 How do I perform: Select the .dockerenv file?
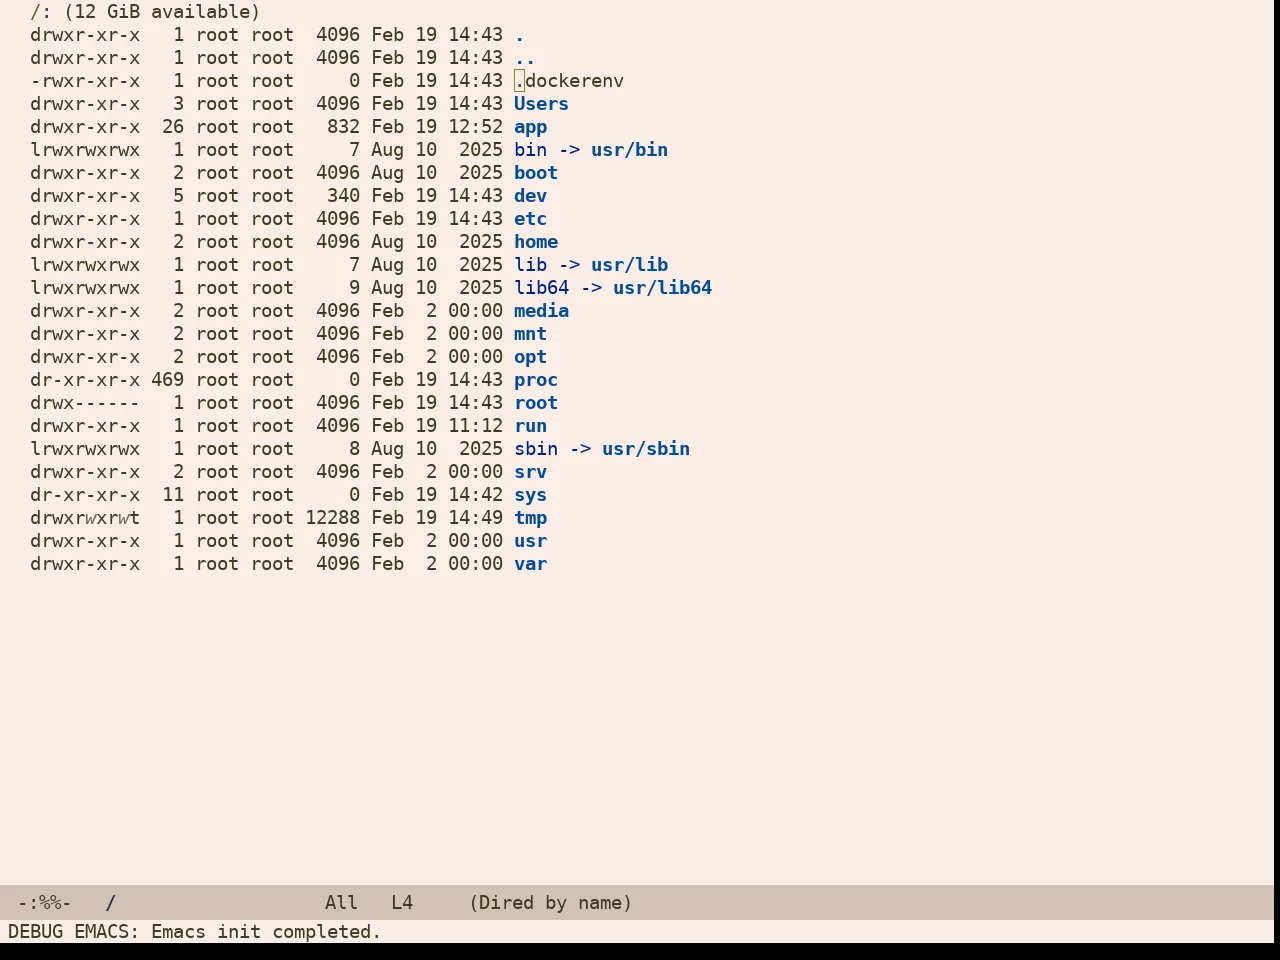tap(569, 81)
